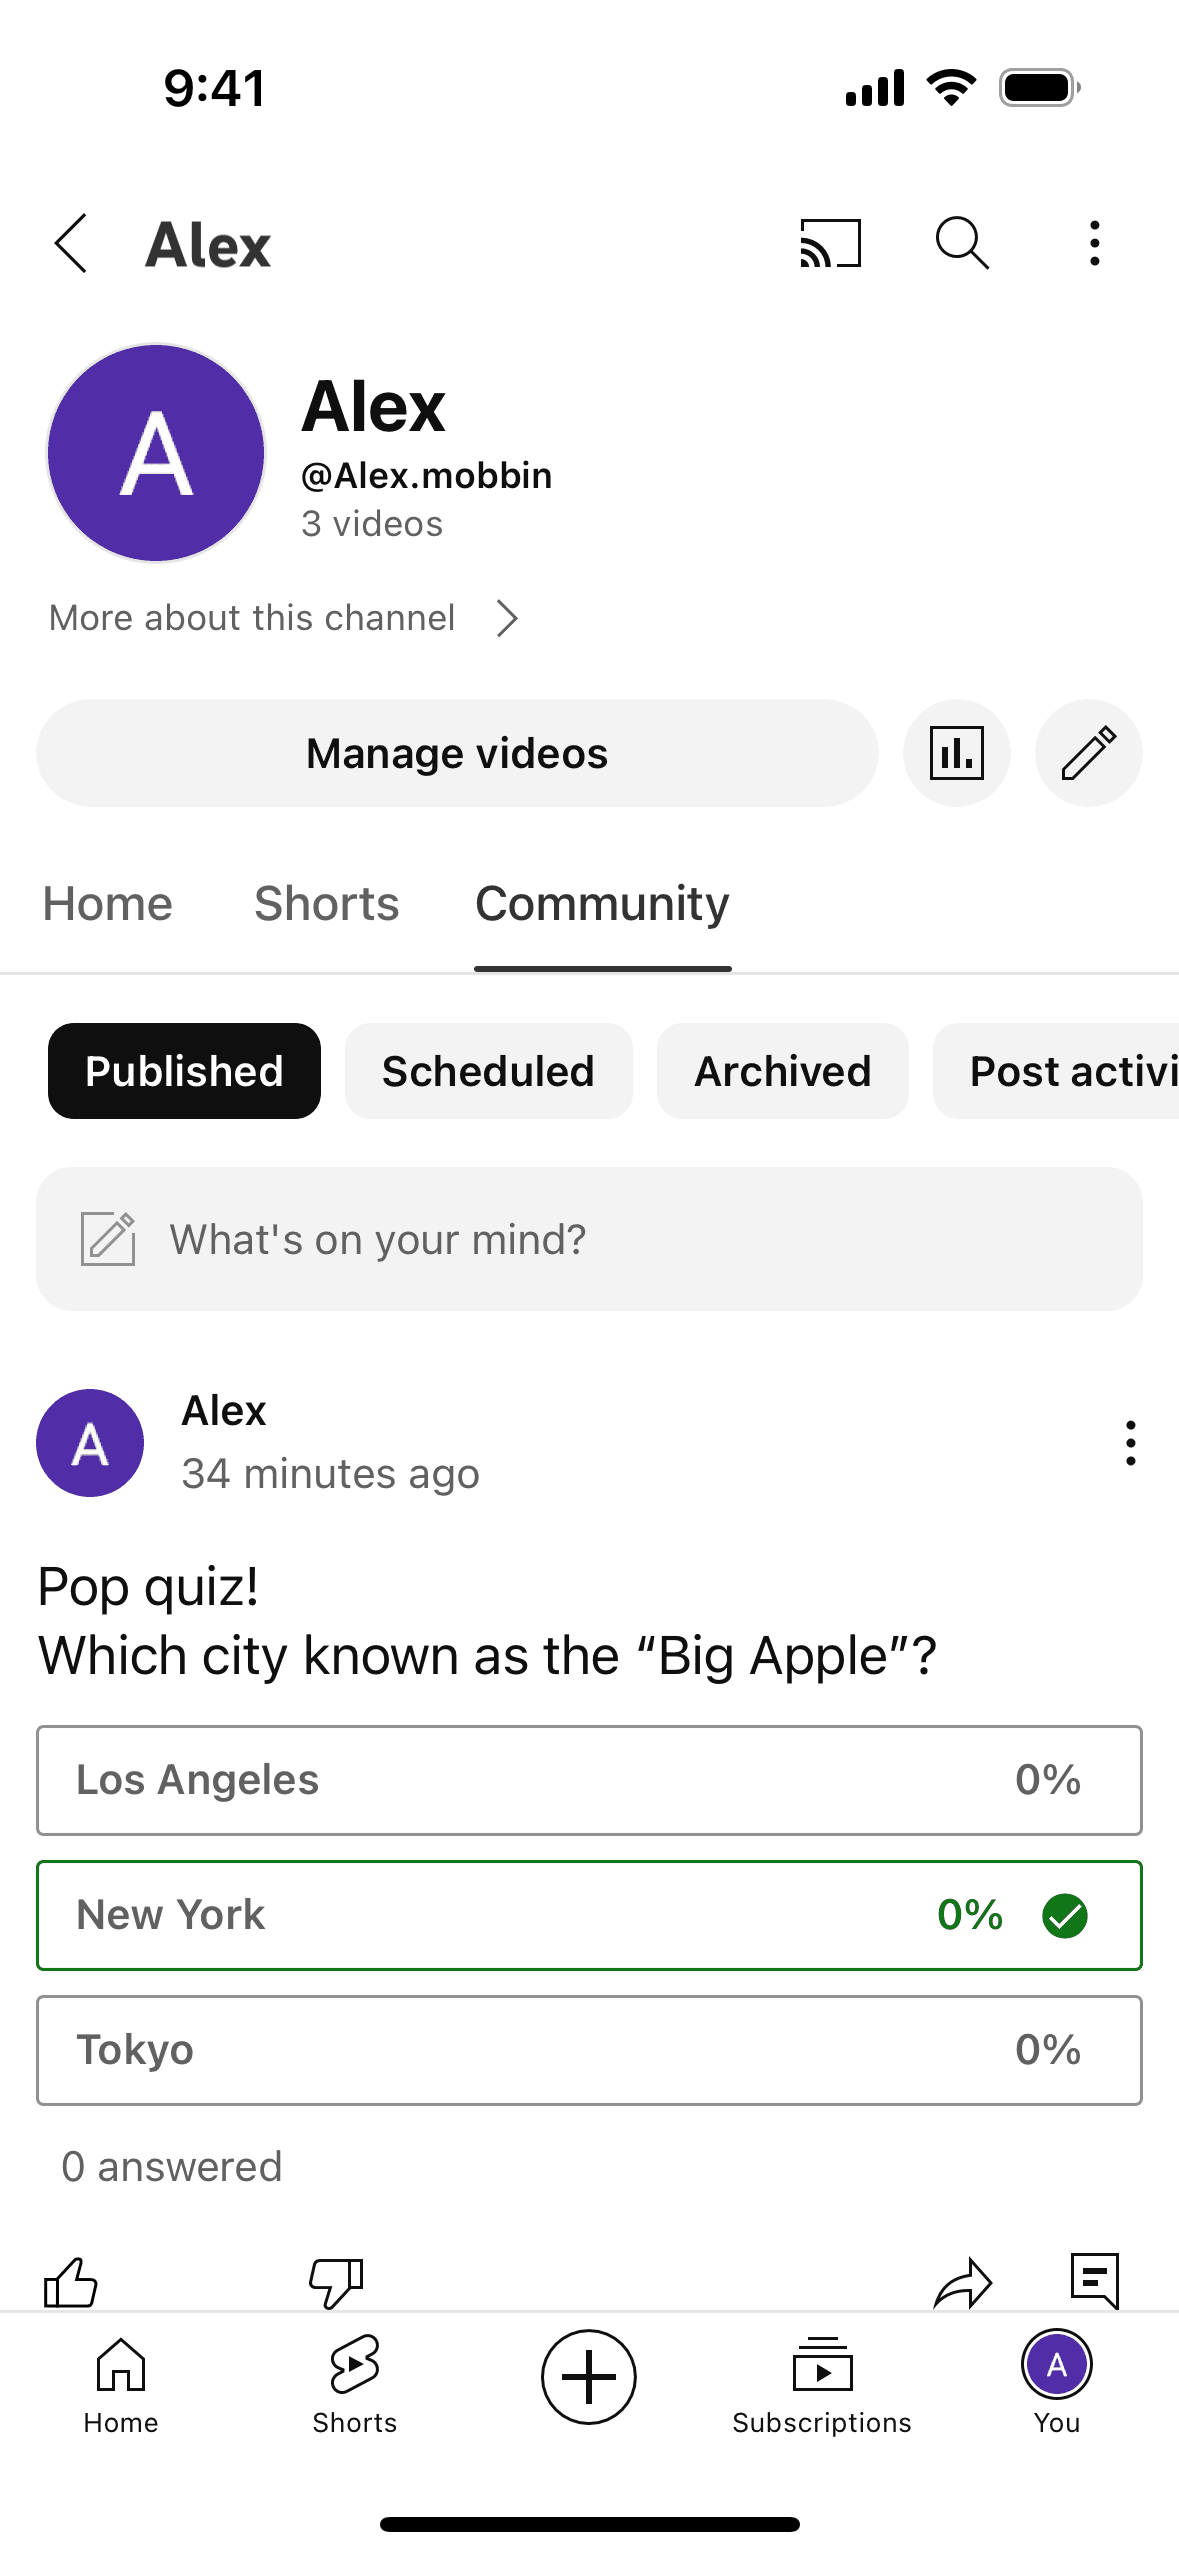Show Scheduled community posts
This screenshot has height=2556, width=1179.
(x=488, y=1071)
